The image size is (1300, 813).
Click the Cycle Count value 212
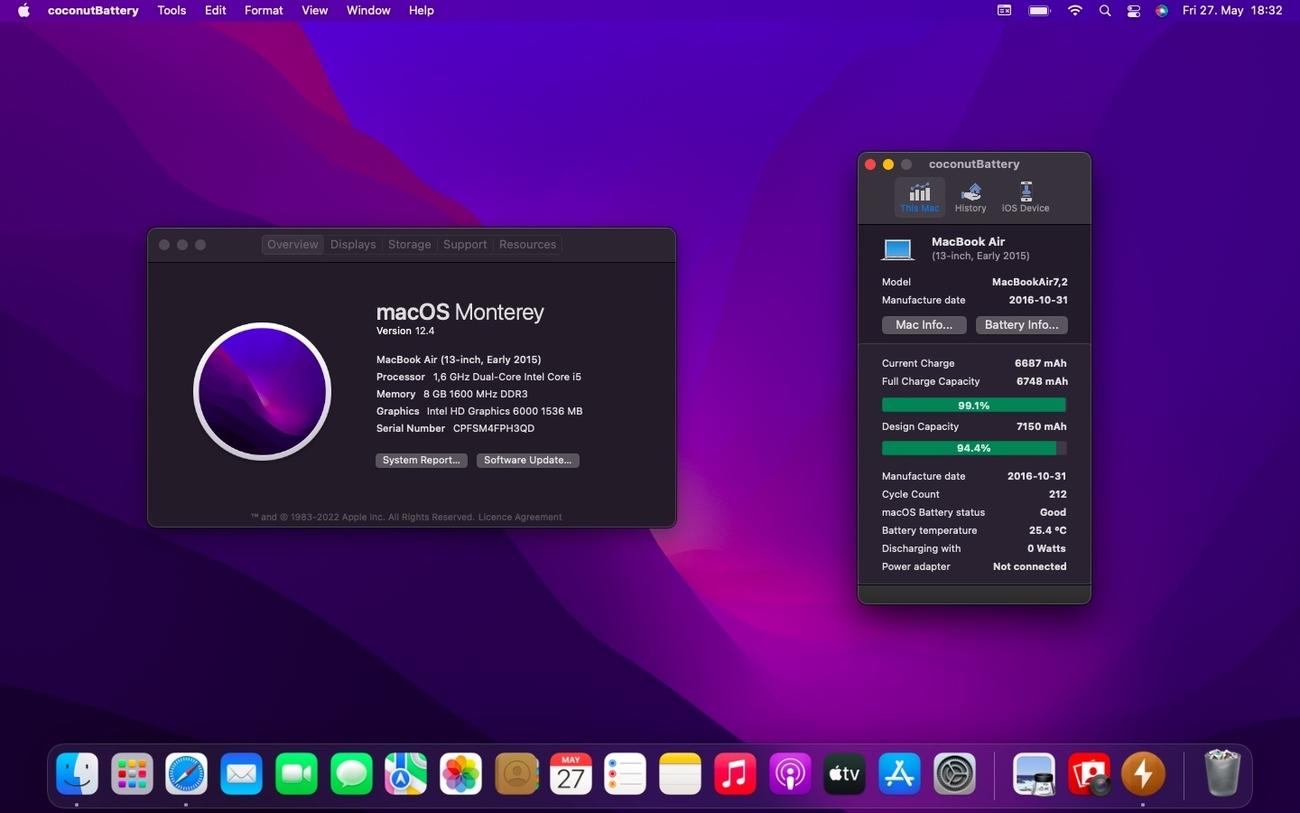(x=1057, y=494)
